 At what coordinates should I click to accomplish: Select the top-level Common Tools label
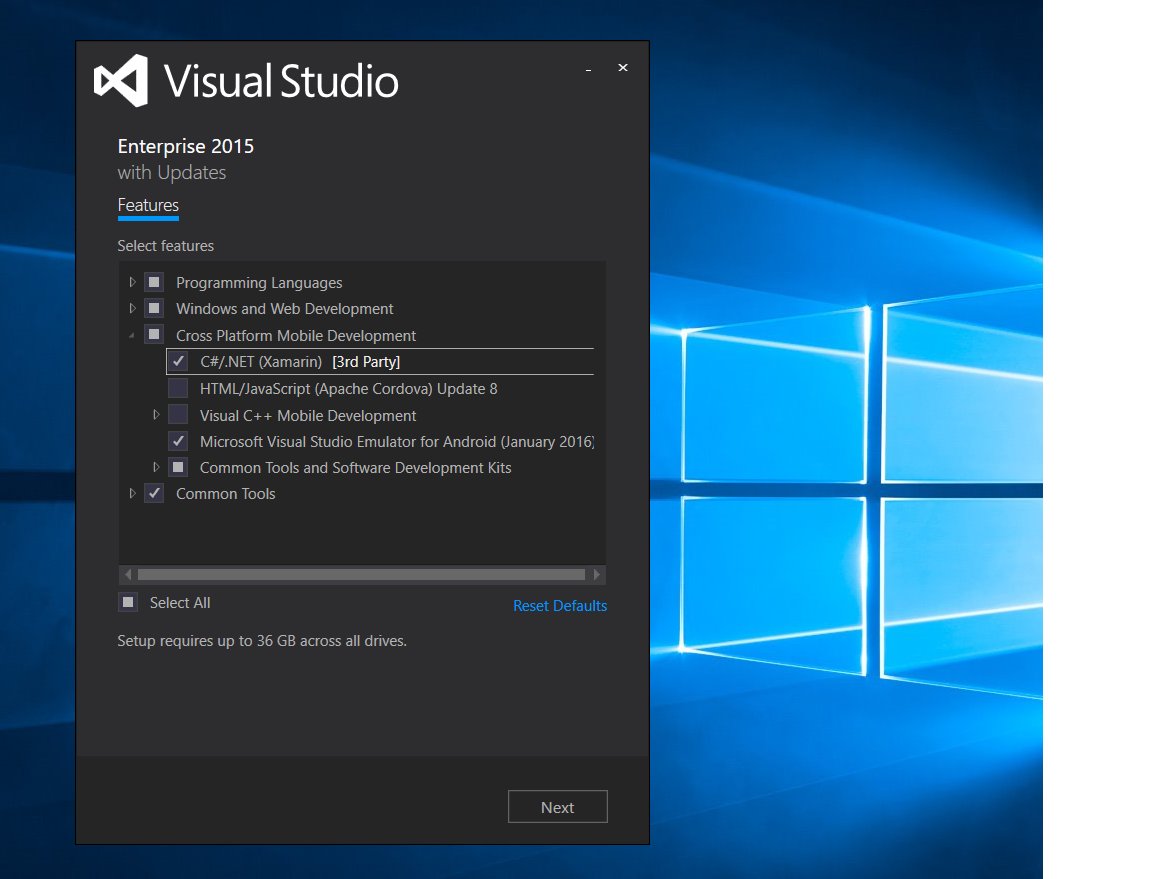click(226, 494)
